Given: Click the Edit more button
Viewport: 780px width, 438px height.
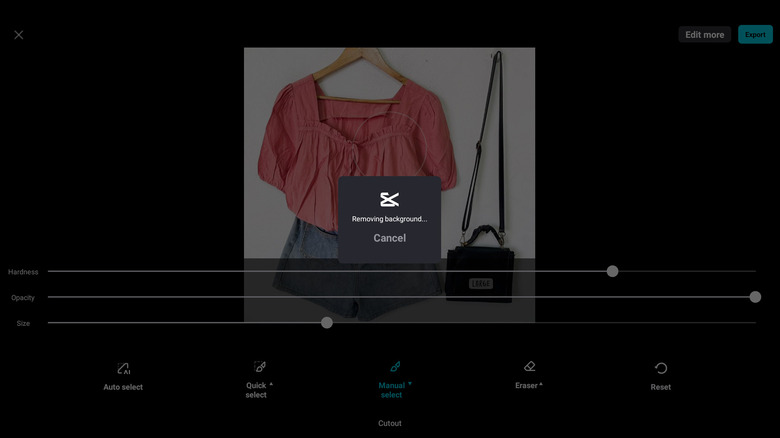Looking at the screenshot, I should [704, 35].
